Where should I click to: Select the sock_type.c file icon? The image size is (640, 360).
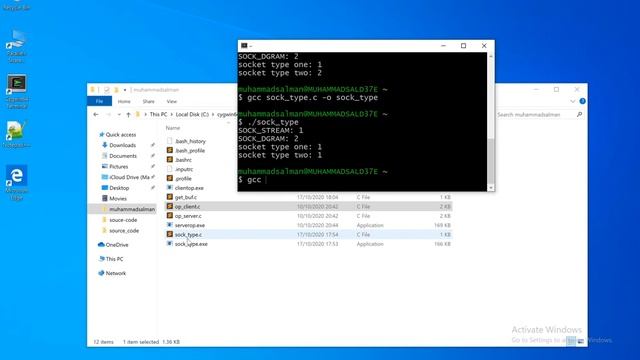[170, 234]
